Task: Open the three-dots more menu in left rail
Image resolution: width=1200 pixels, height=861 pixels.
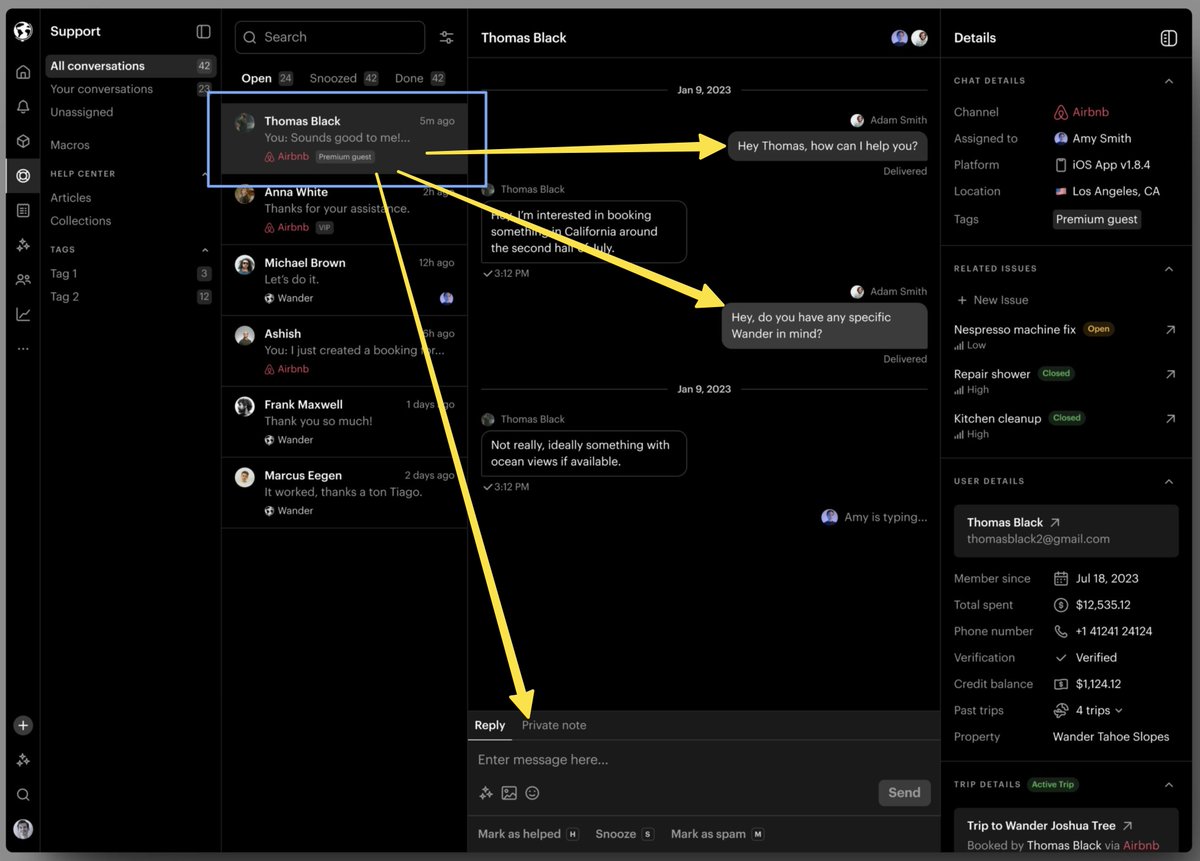Action: tap(23, 349)
